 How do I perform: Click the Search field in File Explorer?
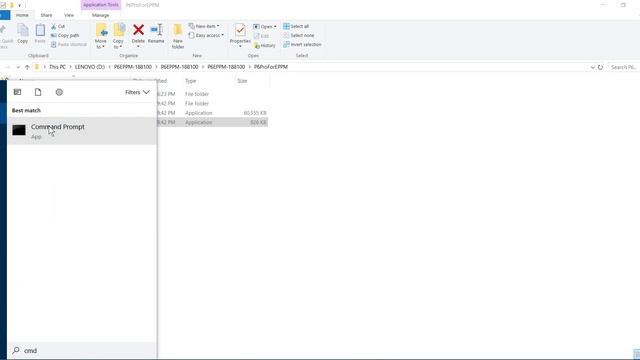click(x=623, y=67)
